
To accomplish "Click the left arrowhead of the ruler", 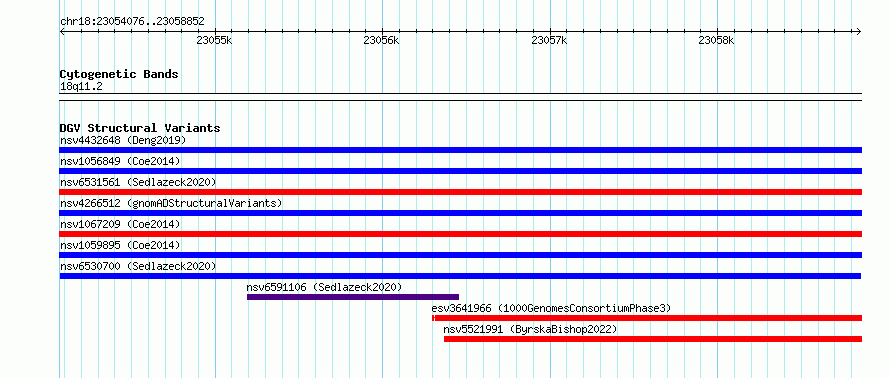I will tap(62, 31).
